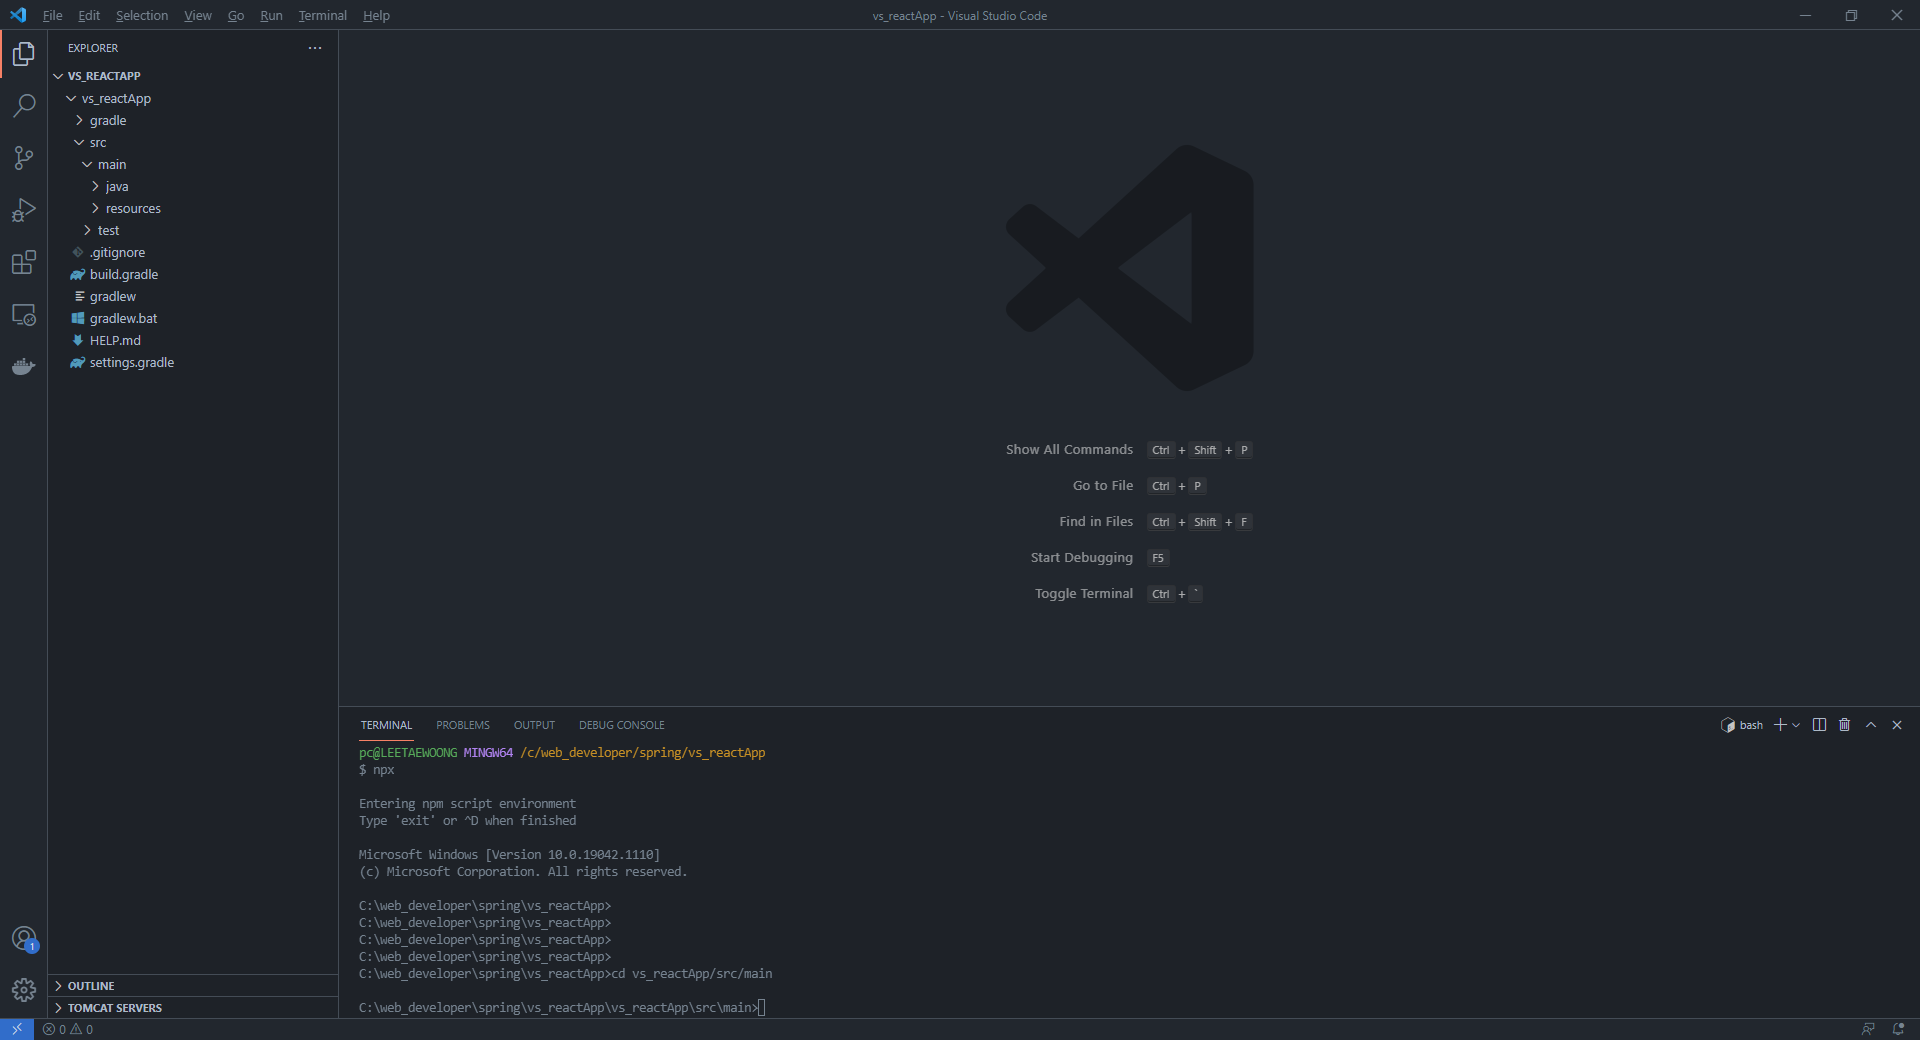Open the Extensions view icon
This screenshot has width=1920, height=1040.
(24, 262)
